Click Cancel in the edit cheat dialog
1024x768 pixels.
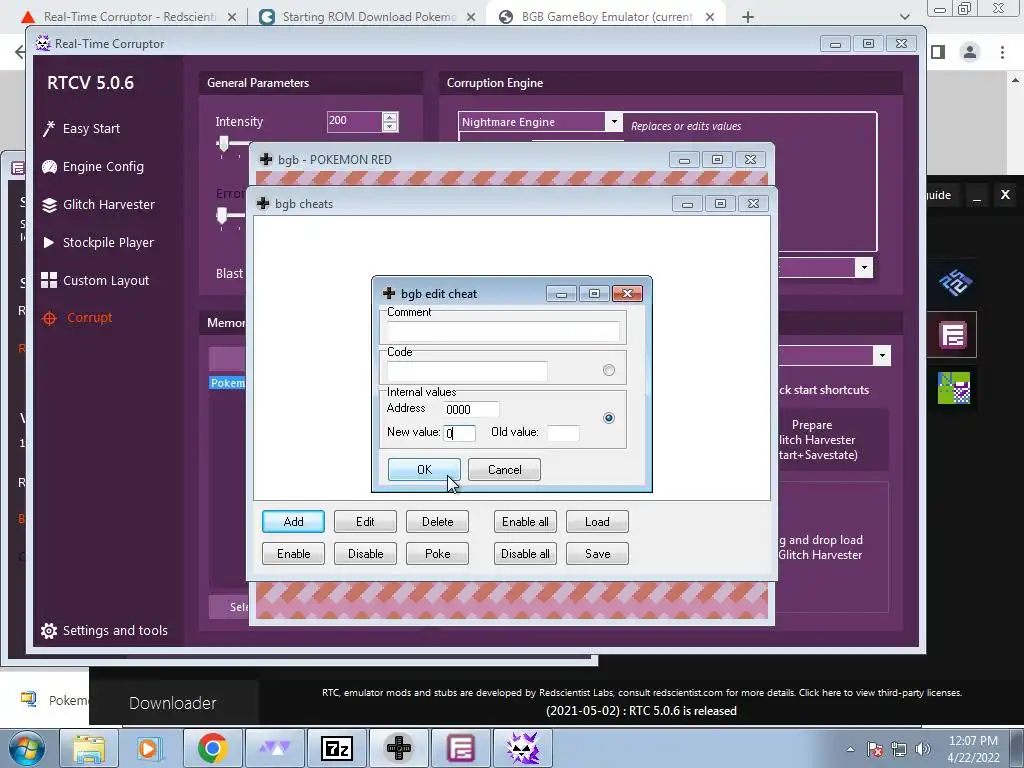[504, 470]
